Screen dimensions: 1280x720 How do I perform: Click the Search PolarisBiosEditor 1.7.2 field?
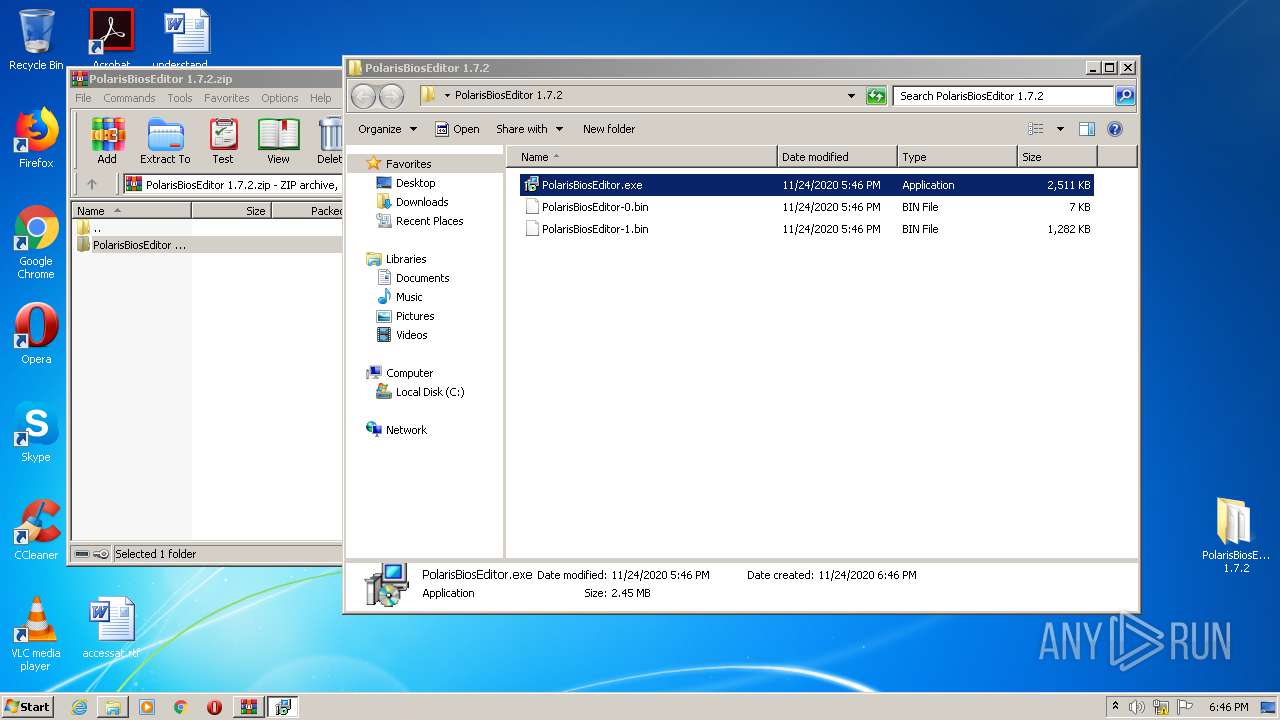1003,96
